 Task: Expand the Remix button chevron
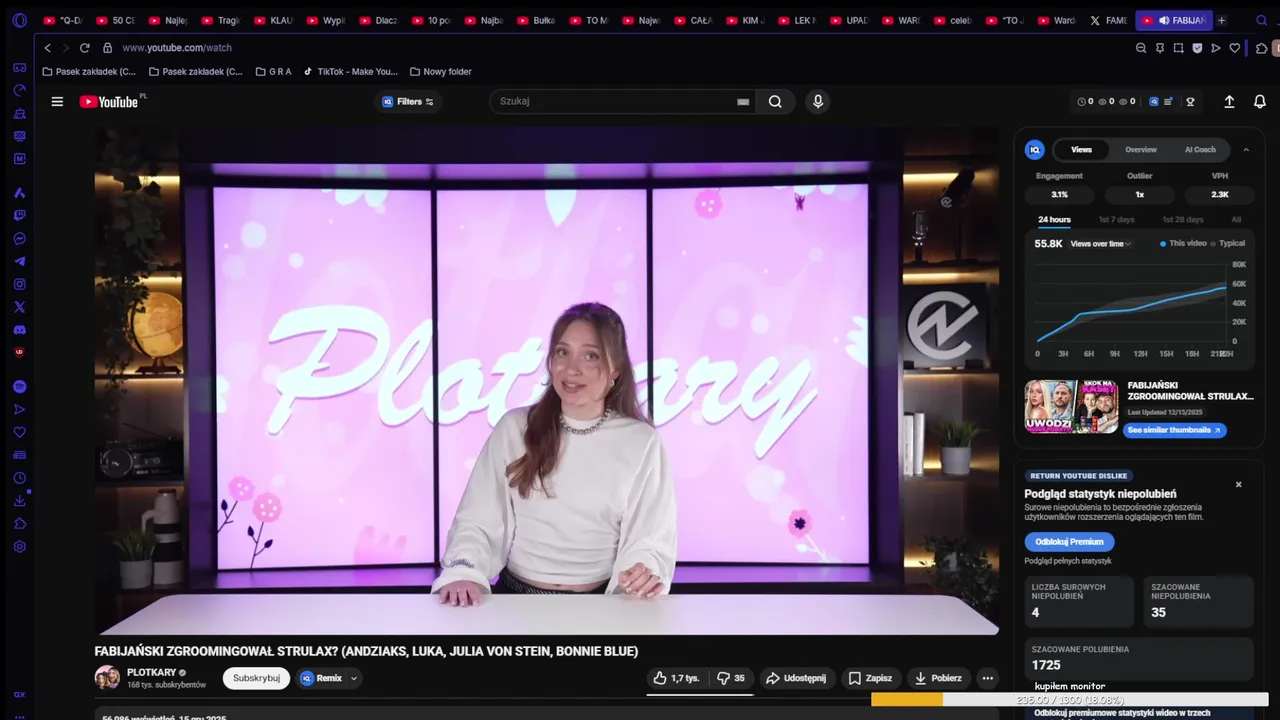point(354,678)
